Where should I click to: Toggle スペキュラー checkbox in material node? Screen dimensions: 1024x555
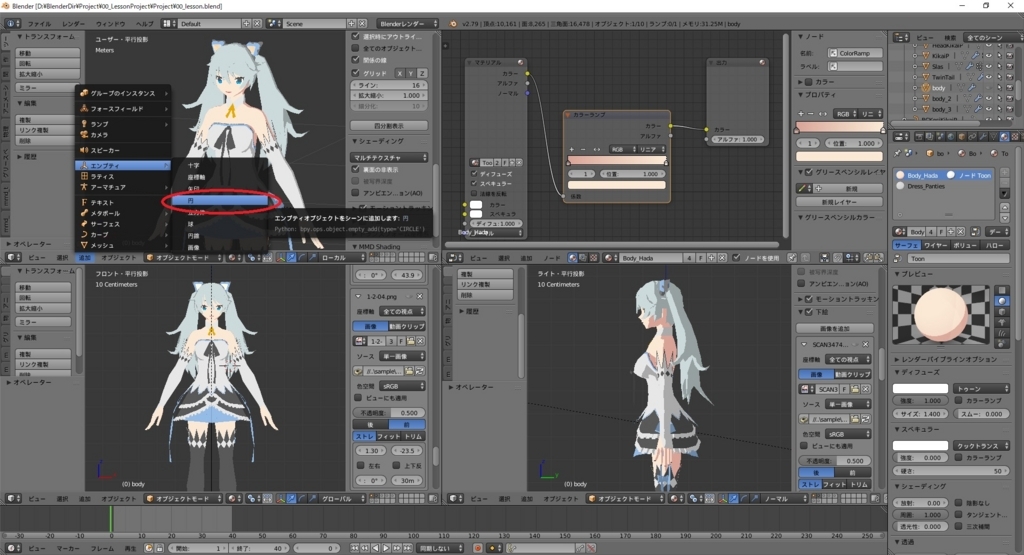(475, 183)
